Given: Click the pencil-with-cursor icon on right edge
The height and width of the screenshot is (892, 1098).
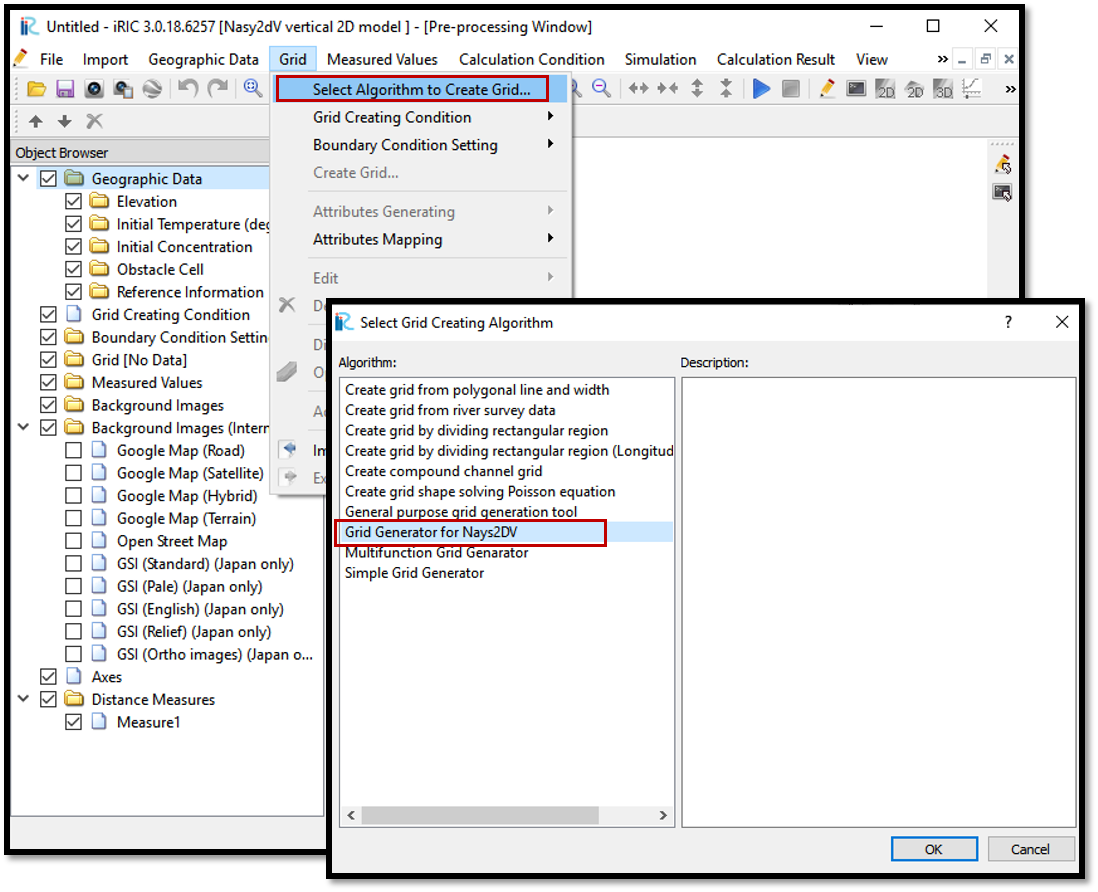Looking at the screenshot, I should point(1003,165).
